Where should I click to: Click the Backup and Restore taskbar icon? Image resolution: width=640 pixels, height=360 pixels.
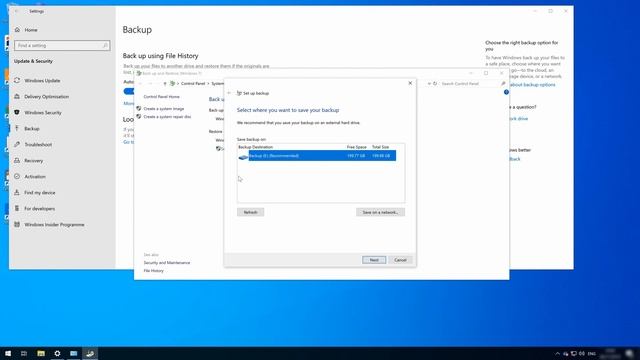pyautogui.click(x=90, y=353)
